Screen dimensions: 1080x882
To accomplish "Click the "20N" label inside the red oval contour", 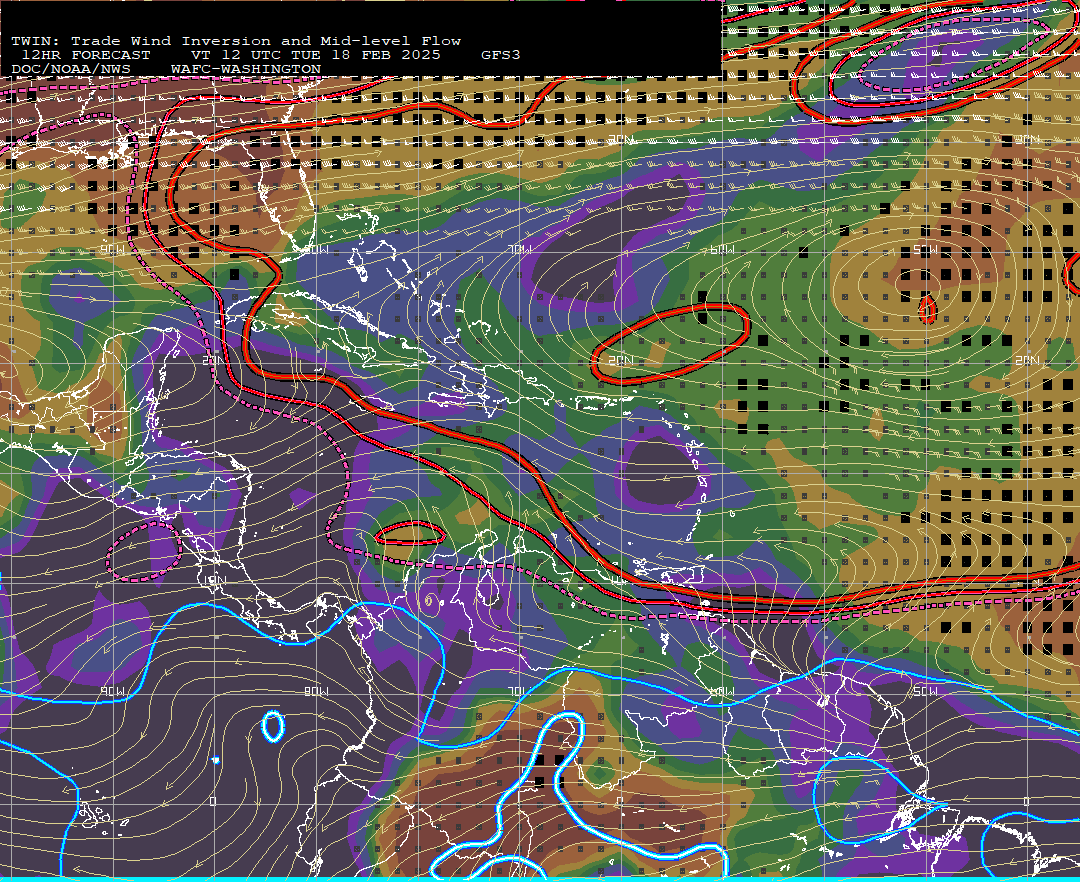I will tap(620, 360).
